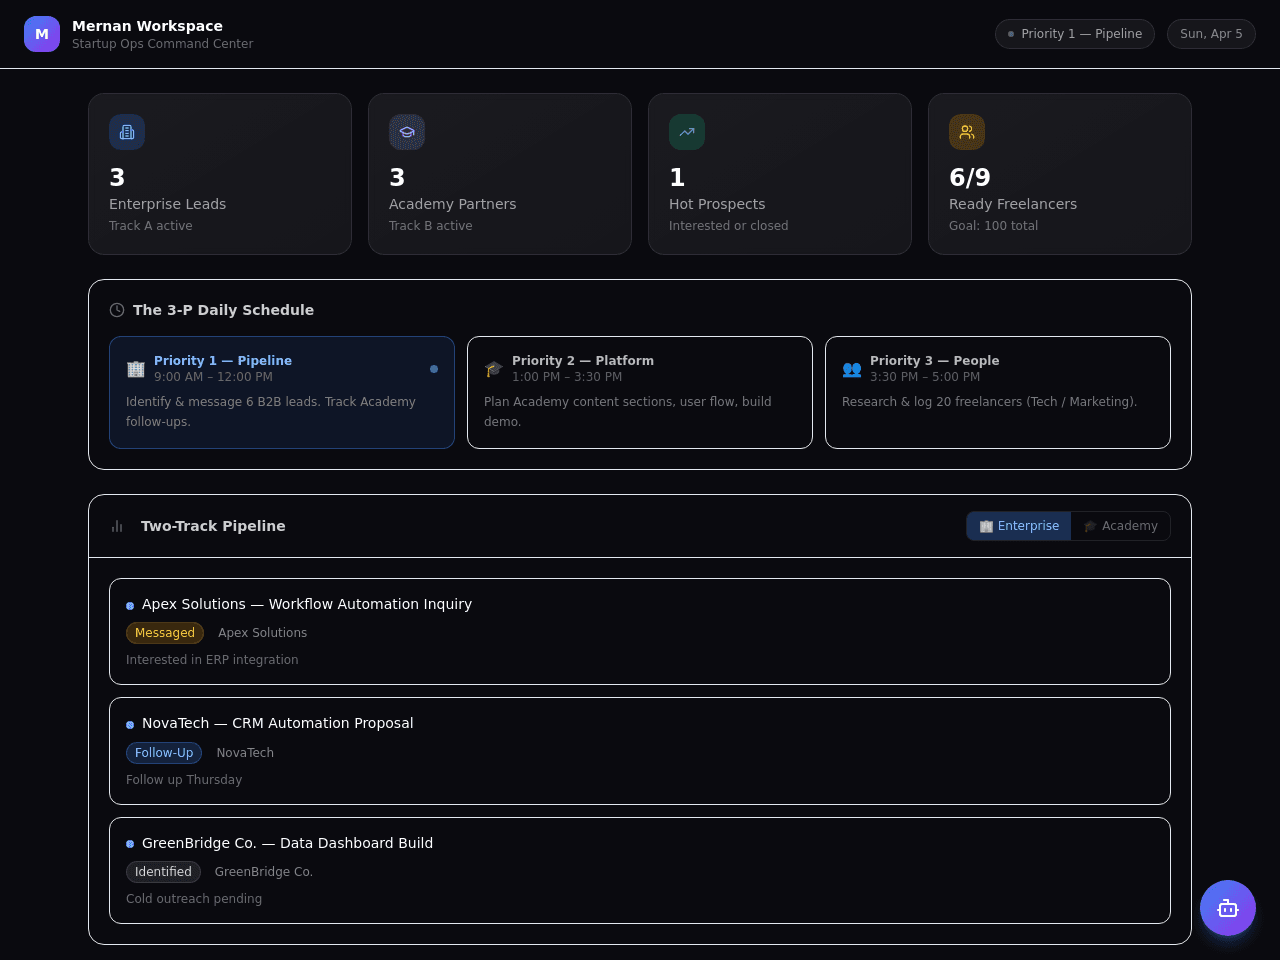
Task: Click the 'GreenBridge Co.' label beside Identified
Action: 264,872
